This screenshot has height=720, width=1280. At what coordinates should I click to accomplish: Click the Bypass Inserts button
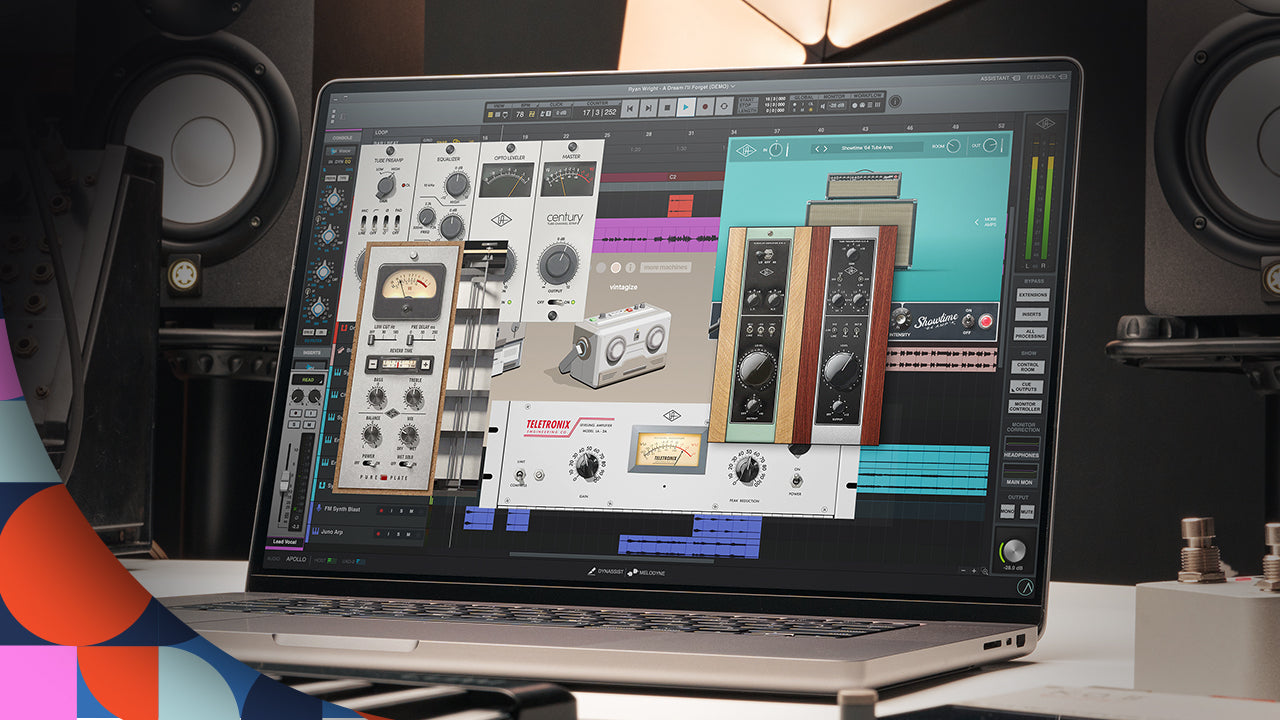point(1032,314)
